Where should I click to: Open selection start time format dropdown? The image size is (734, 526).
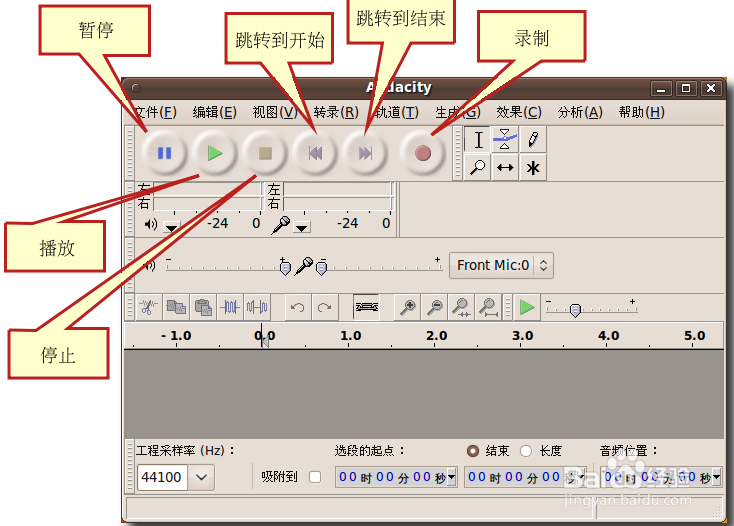click(451, 477)
